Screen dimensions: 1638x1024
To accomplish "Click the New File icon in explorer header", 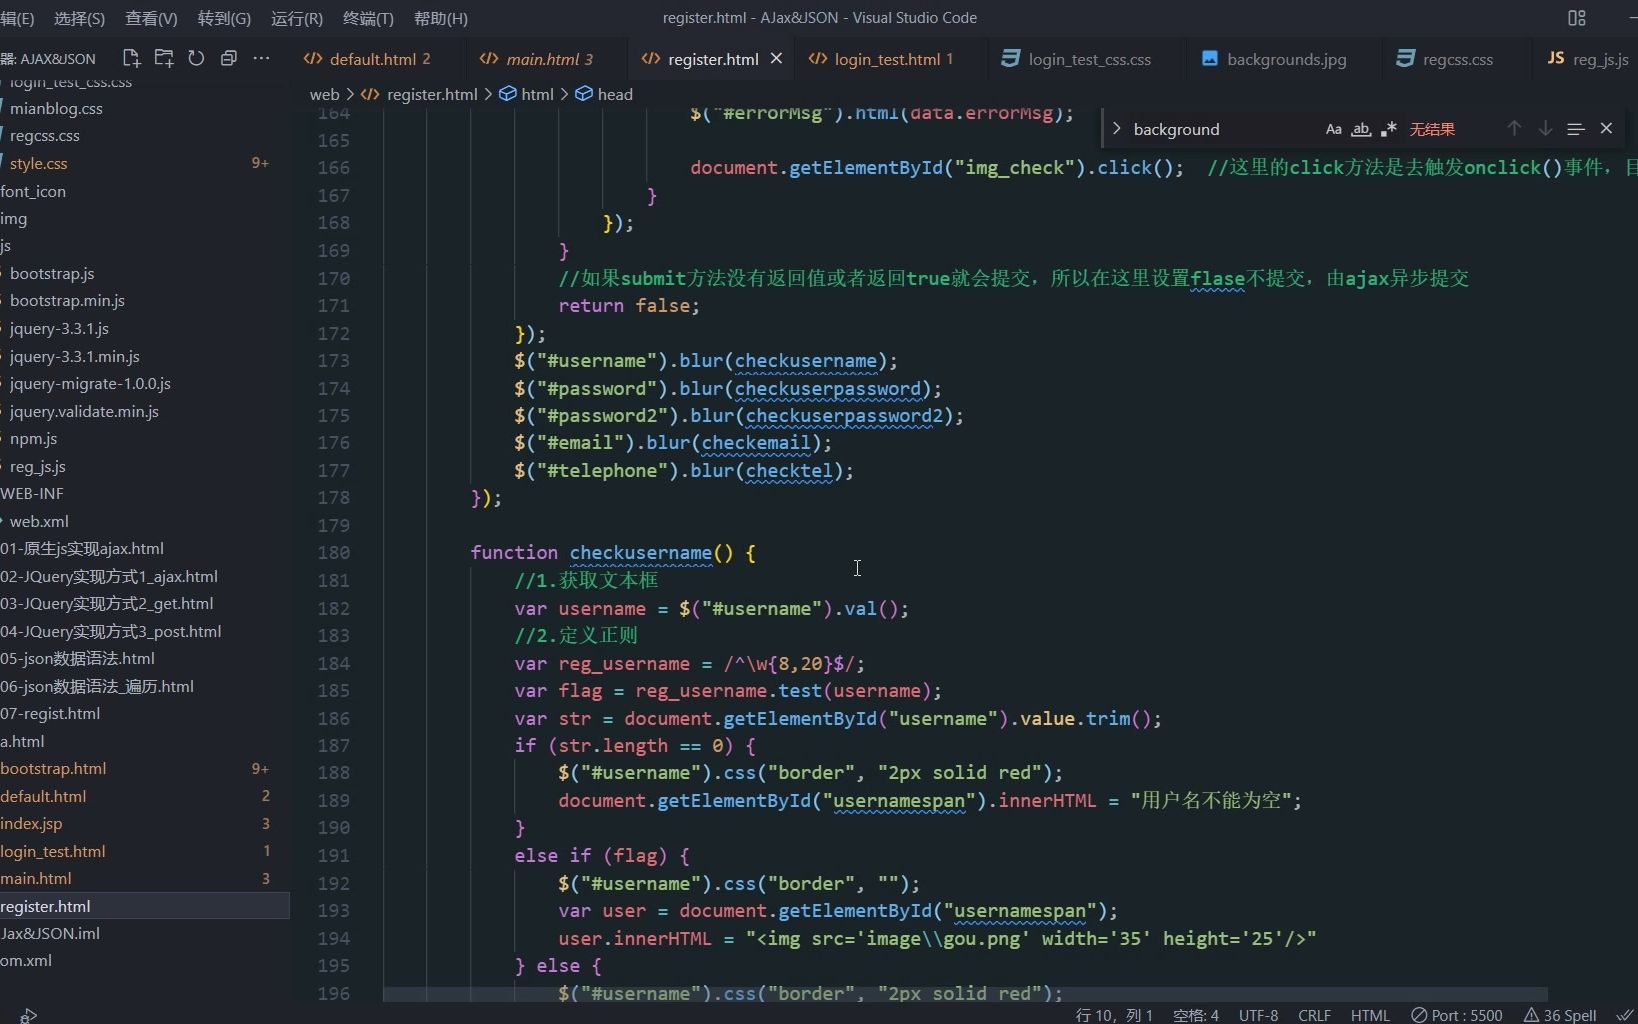I will tap(131, 58).
